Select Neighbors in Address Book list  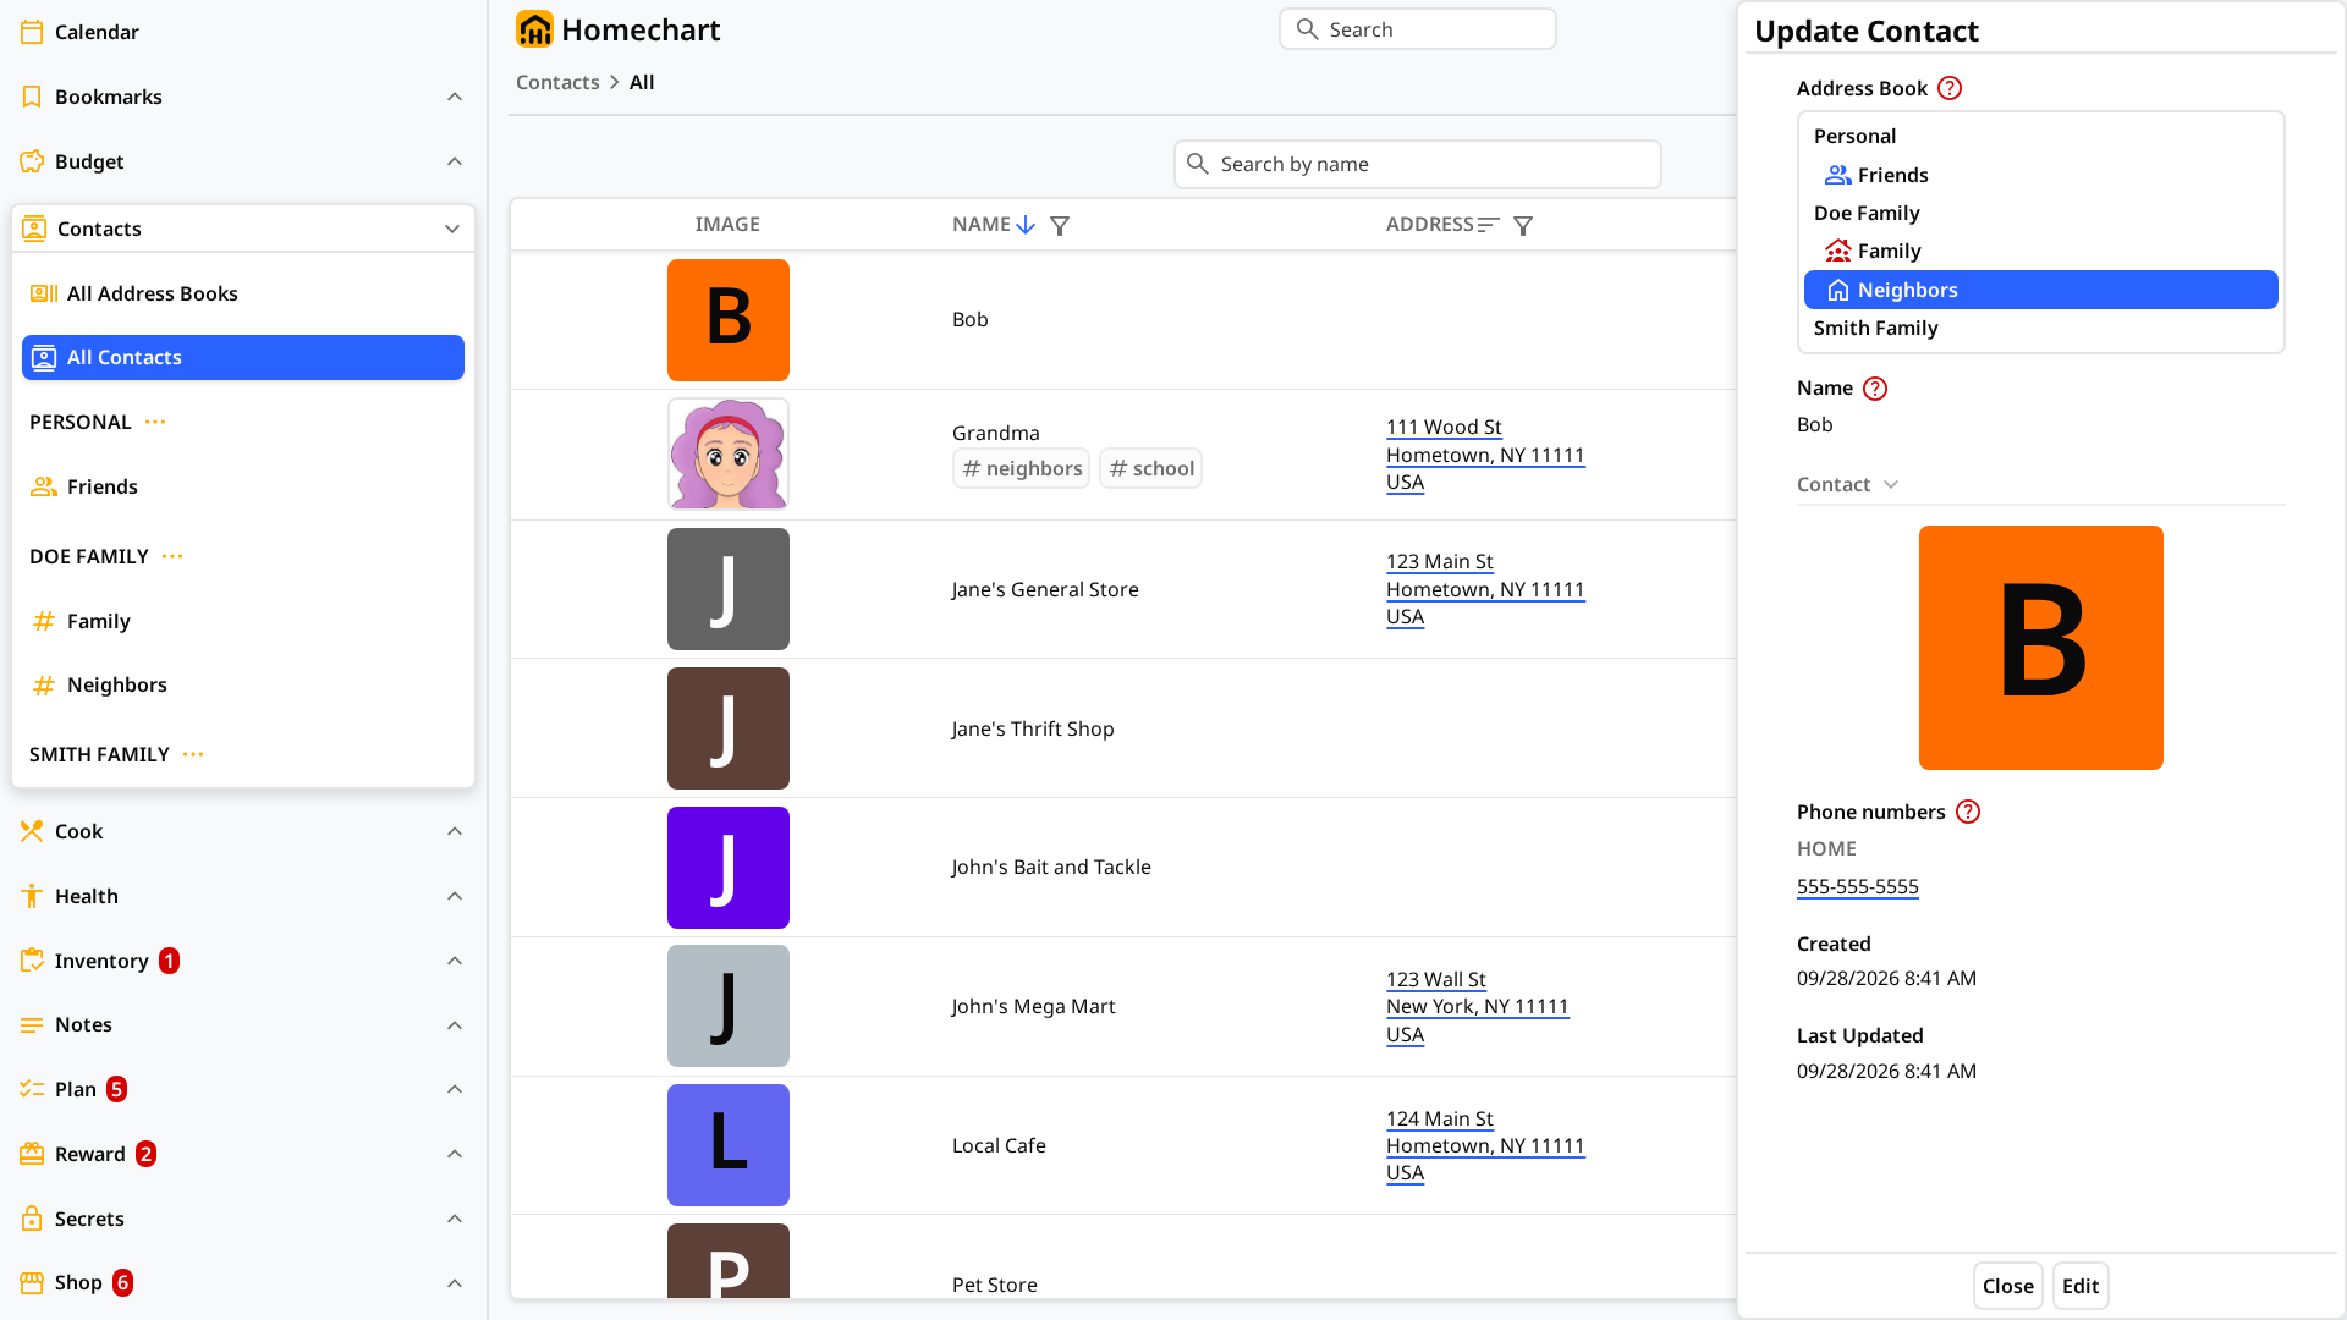coord(2041,290)
